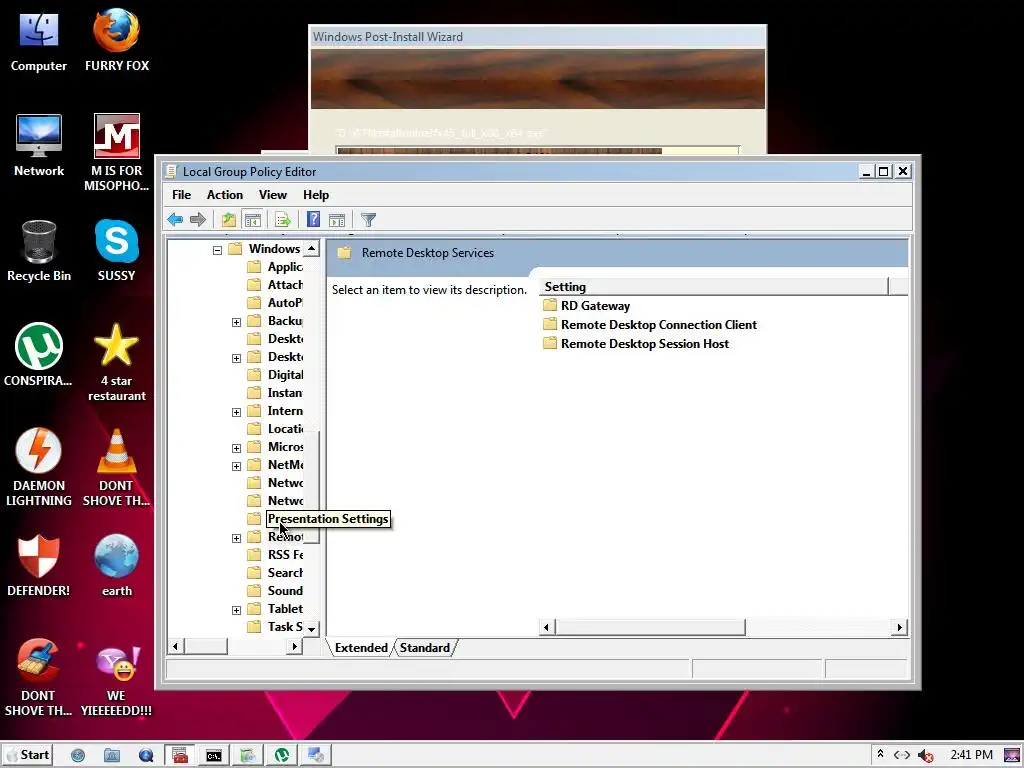Image resolution: width=1024 pixels, height=768 pixels.
Task: Select the 4 star restaurant icon
Action: tap(116, 363)
